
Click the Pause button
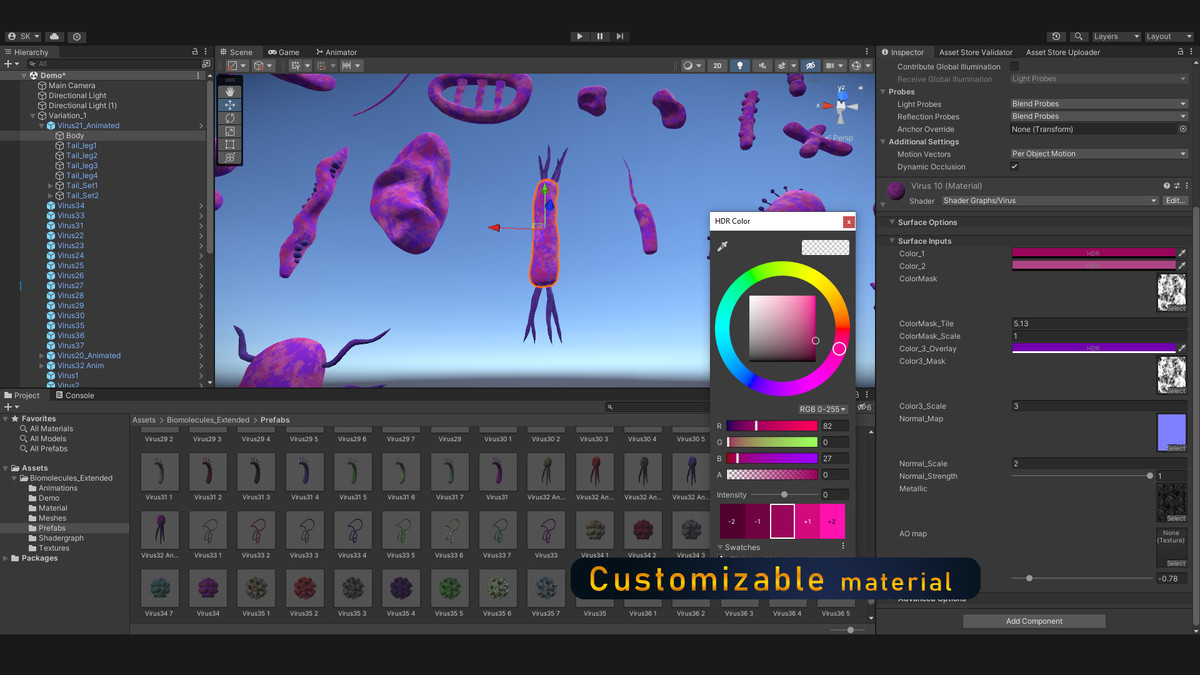[x=600, y=37]
